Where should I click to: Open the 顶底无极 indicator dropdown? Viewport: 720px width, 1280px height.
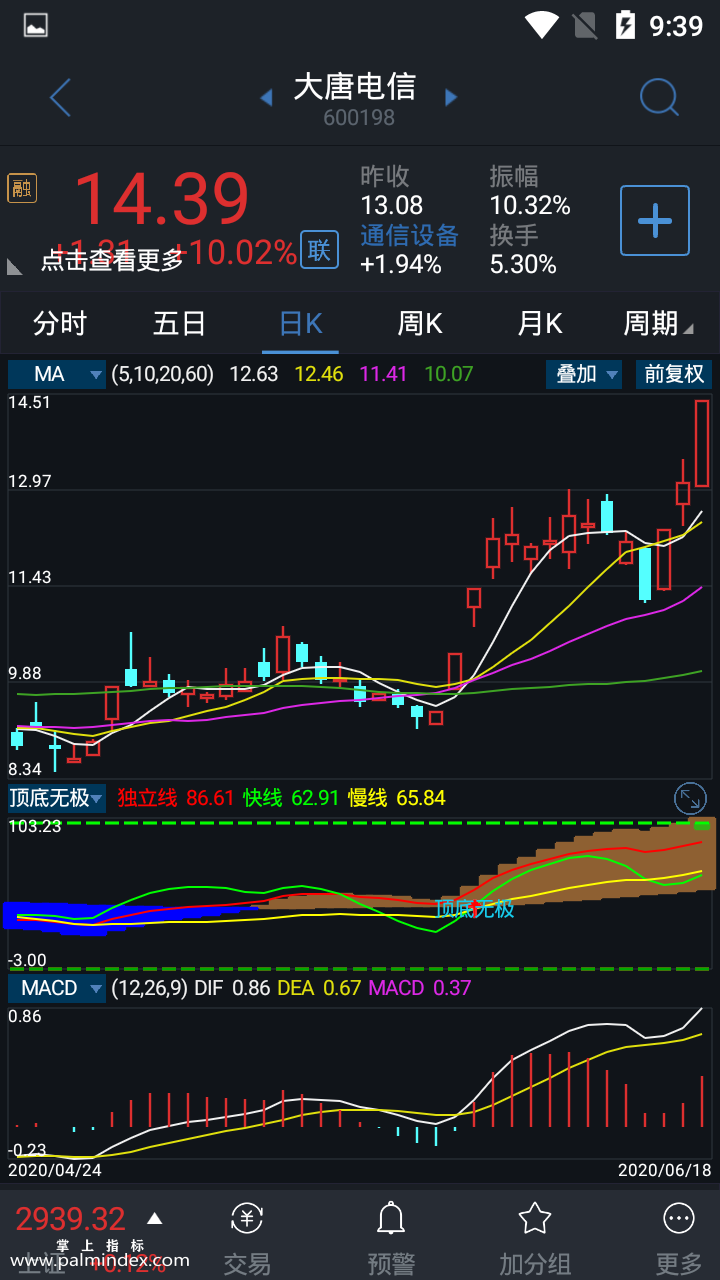(x=57, y=798)
